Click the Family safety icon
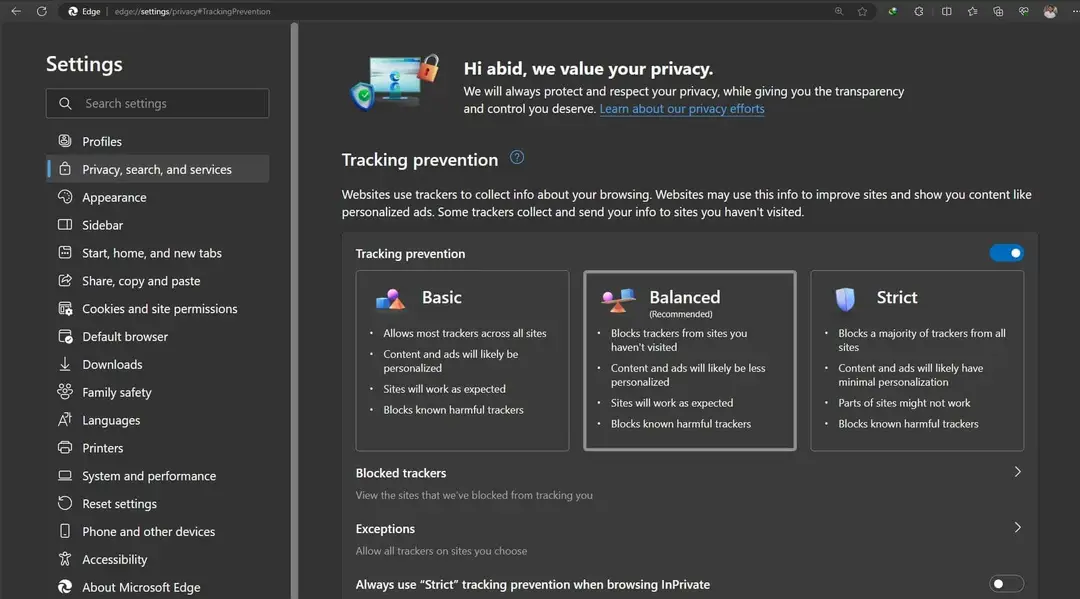Image resolution: width=1080 pixels, height=599 pixels. 65,392
